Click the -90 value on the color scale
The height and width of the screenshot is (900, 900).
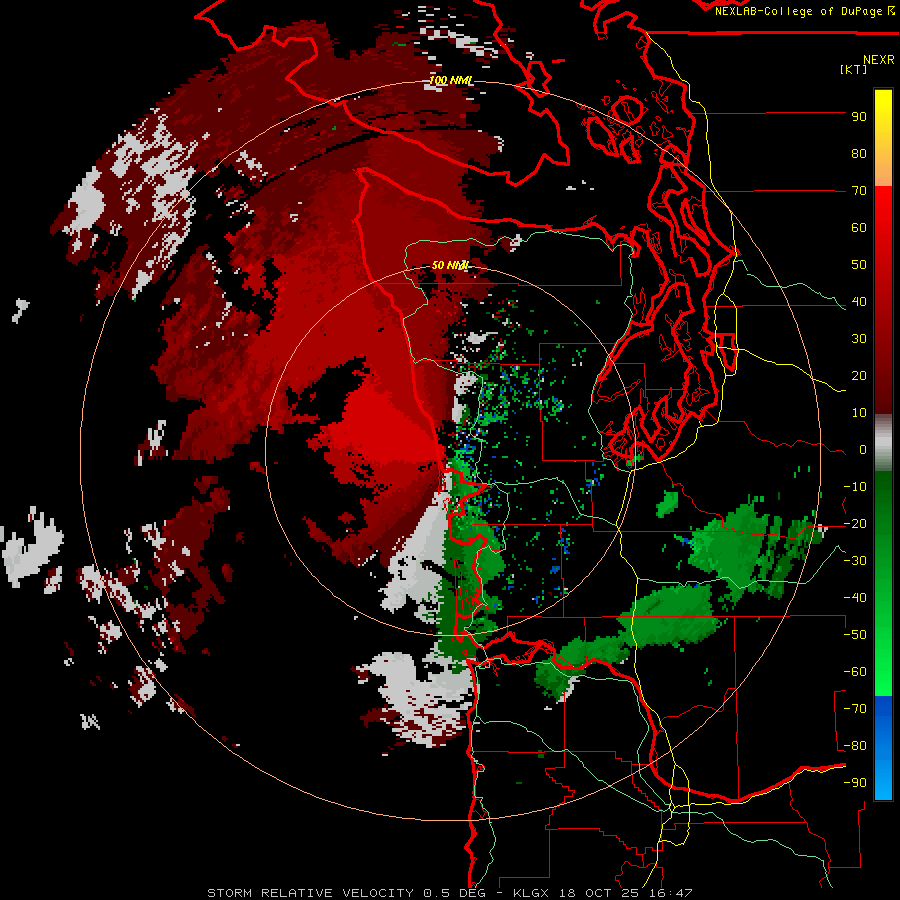(855, 783)
